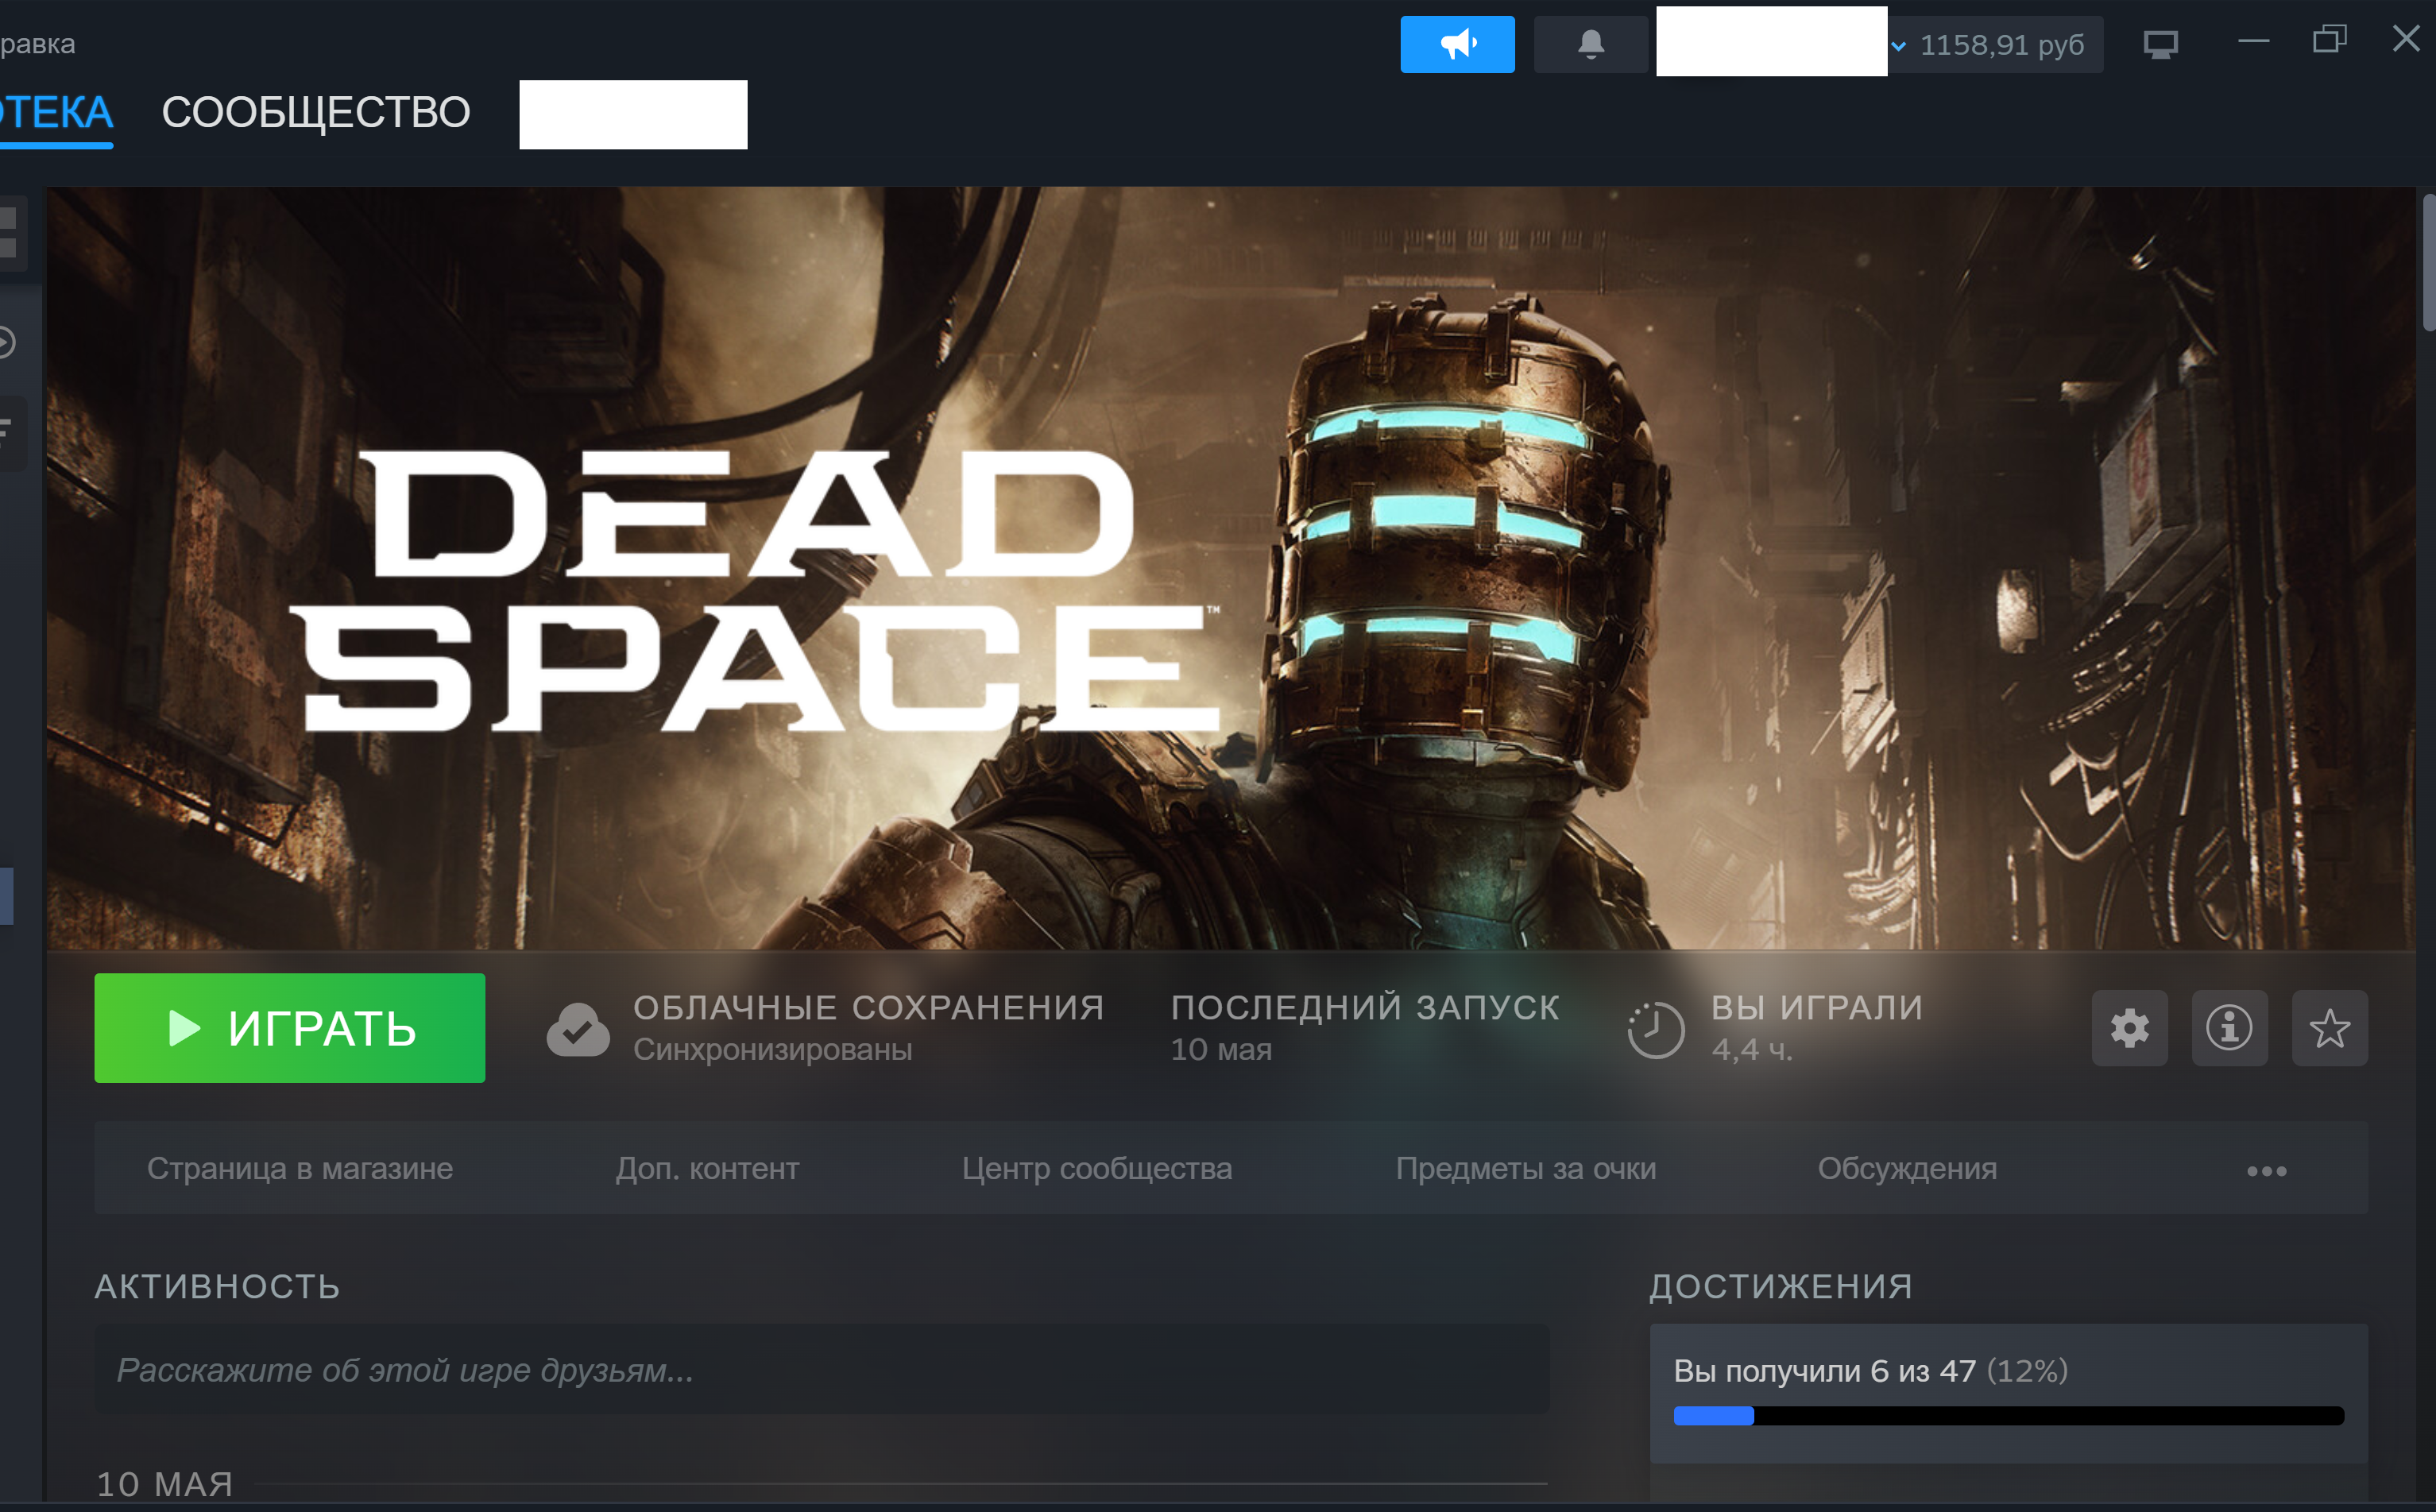Viewport: 2436px width, 1512px height.
Task: Open notifications bell icon
Action: [1590, 44]
